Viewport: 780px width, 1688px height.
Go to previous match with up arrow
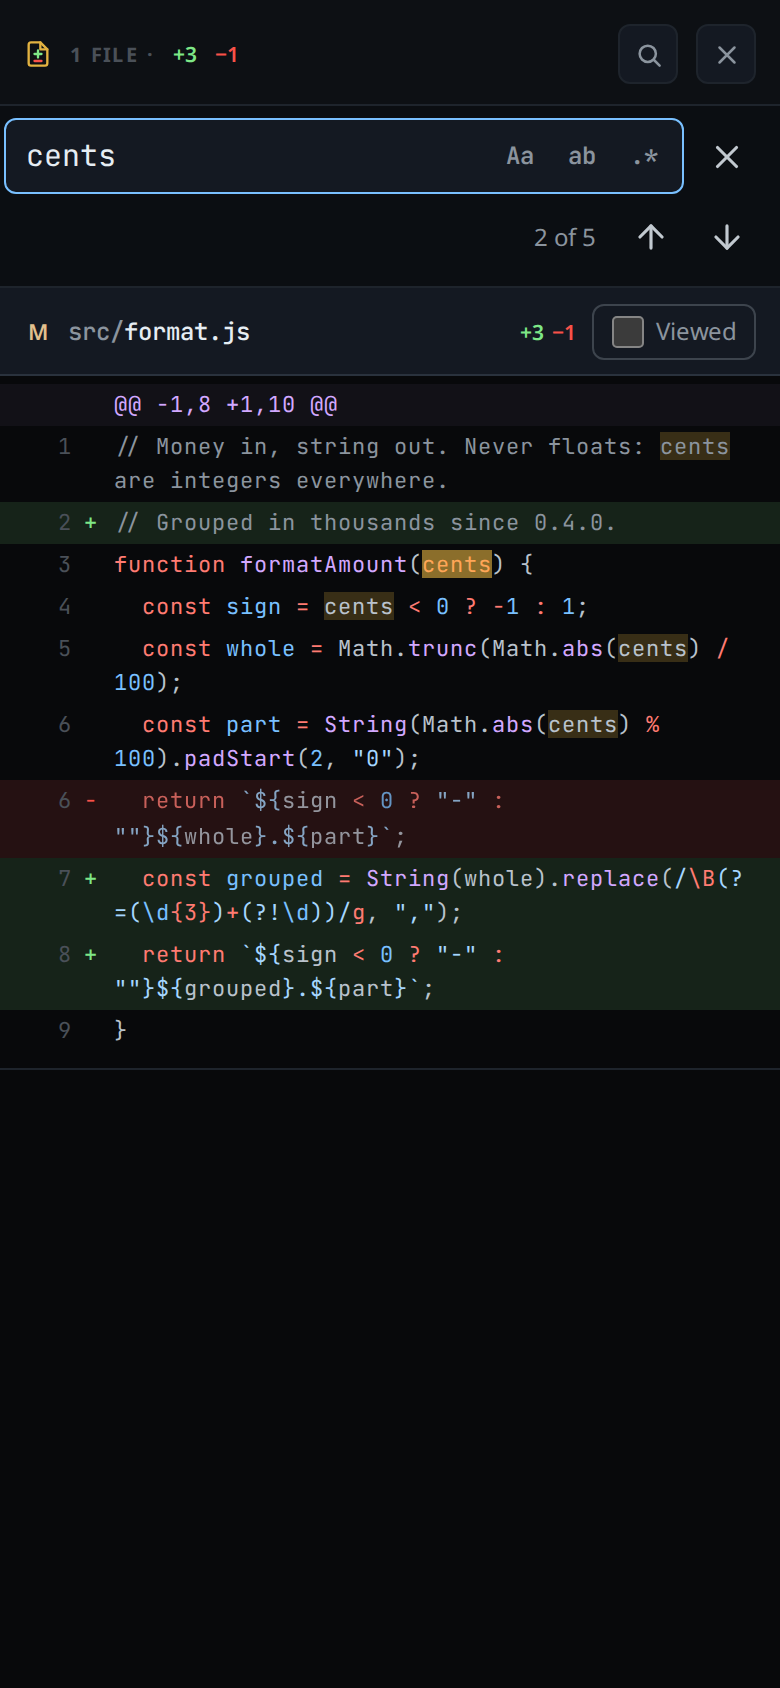(651, 237)
